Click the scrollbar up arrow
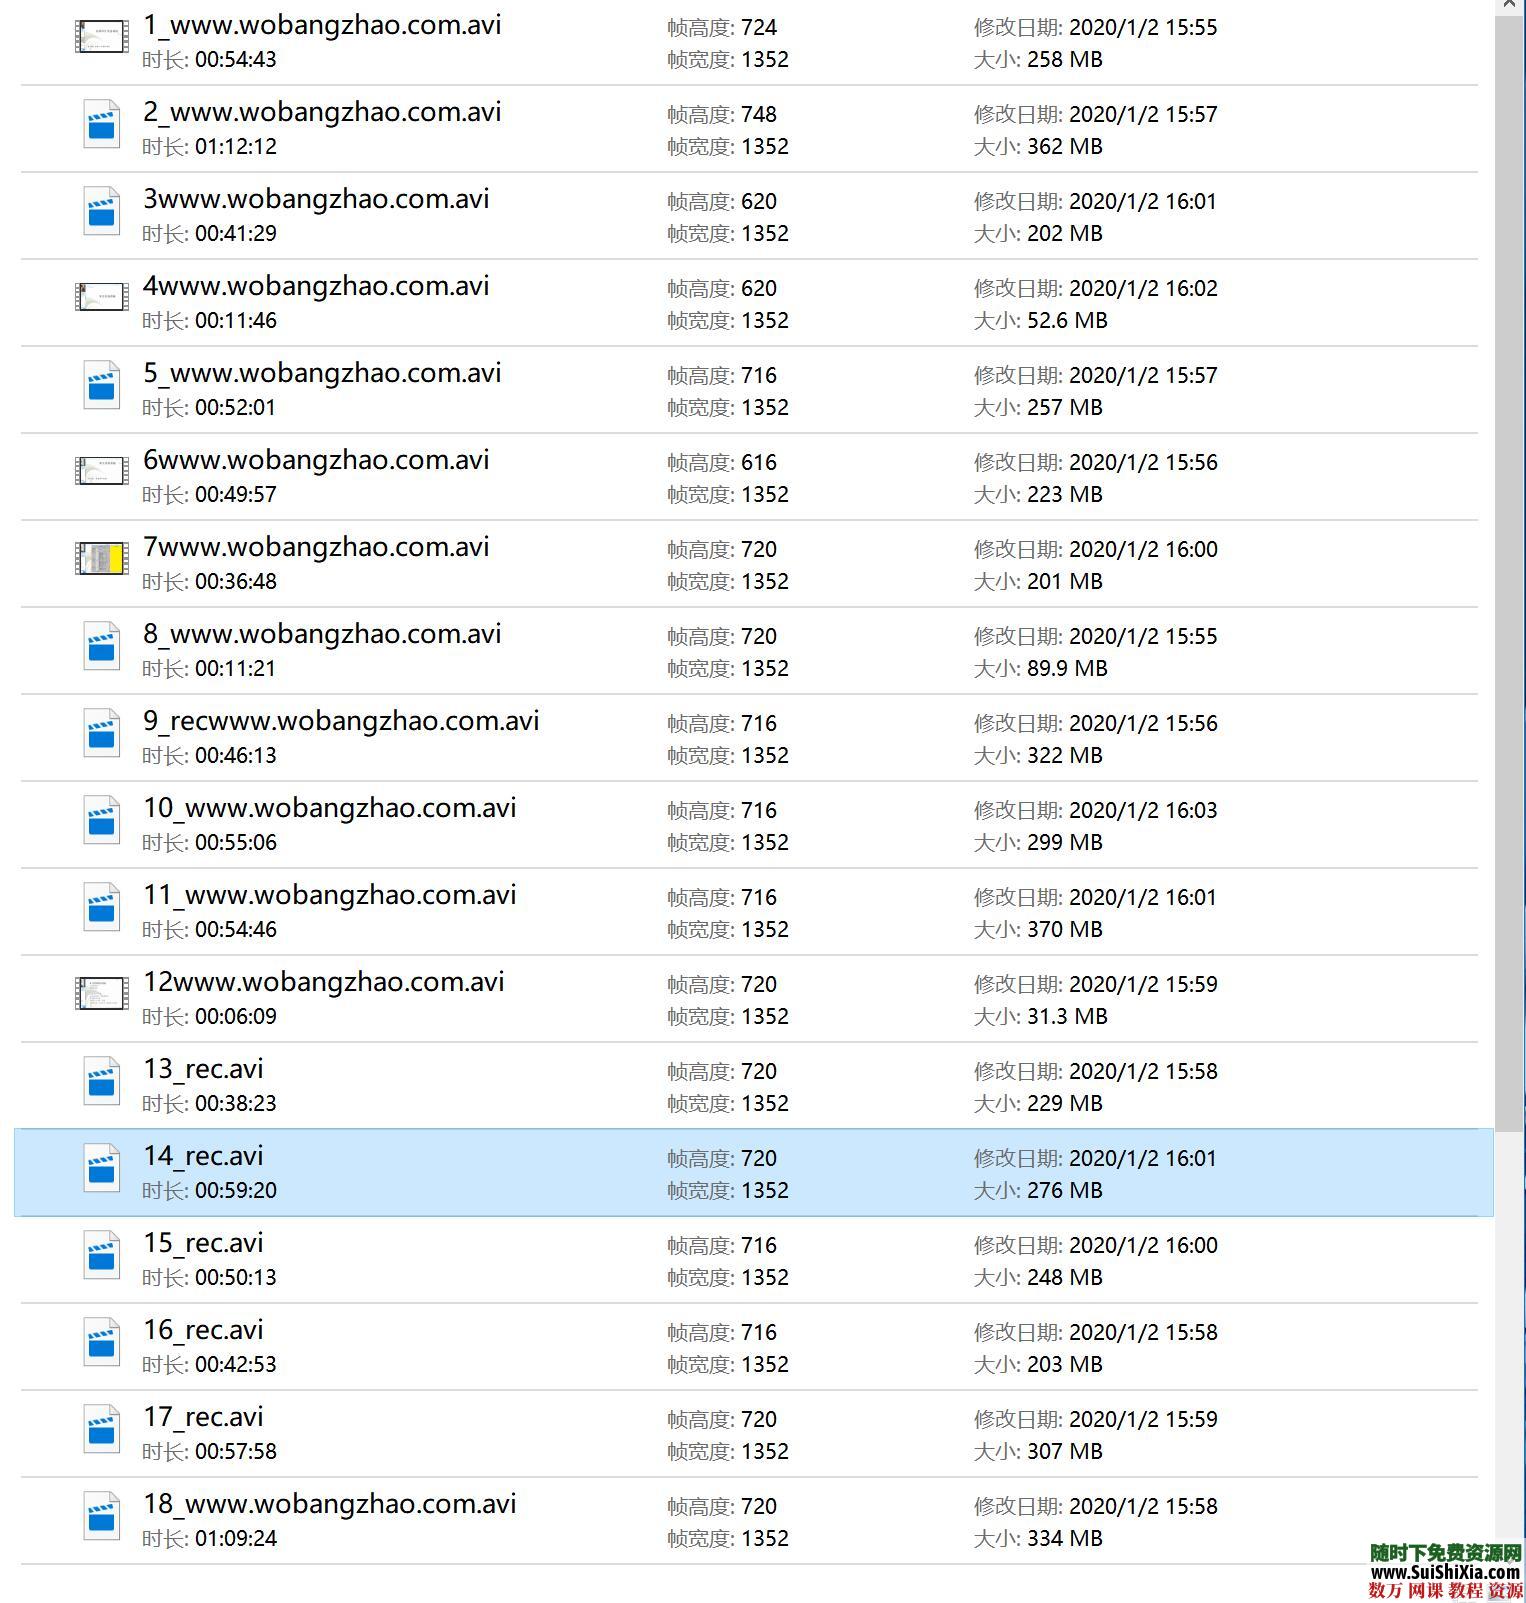 click(x=1509, y=6)
